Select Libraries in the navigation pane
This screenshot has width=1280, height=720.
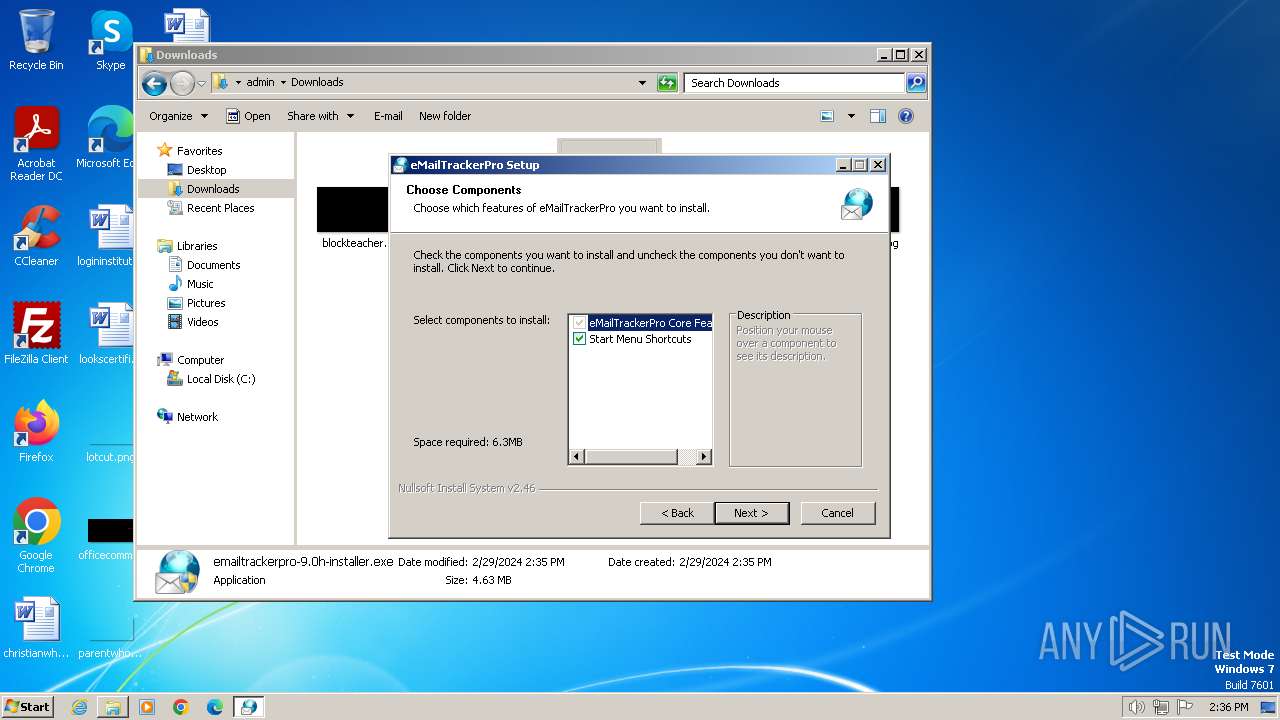click(x=197, y=246)
